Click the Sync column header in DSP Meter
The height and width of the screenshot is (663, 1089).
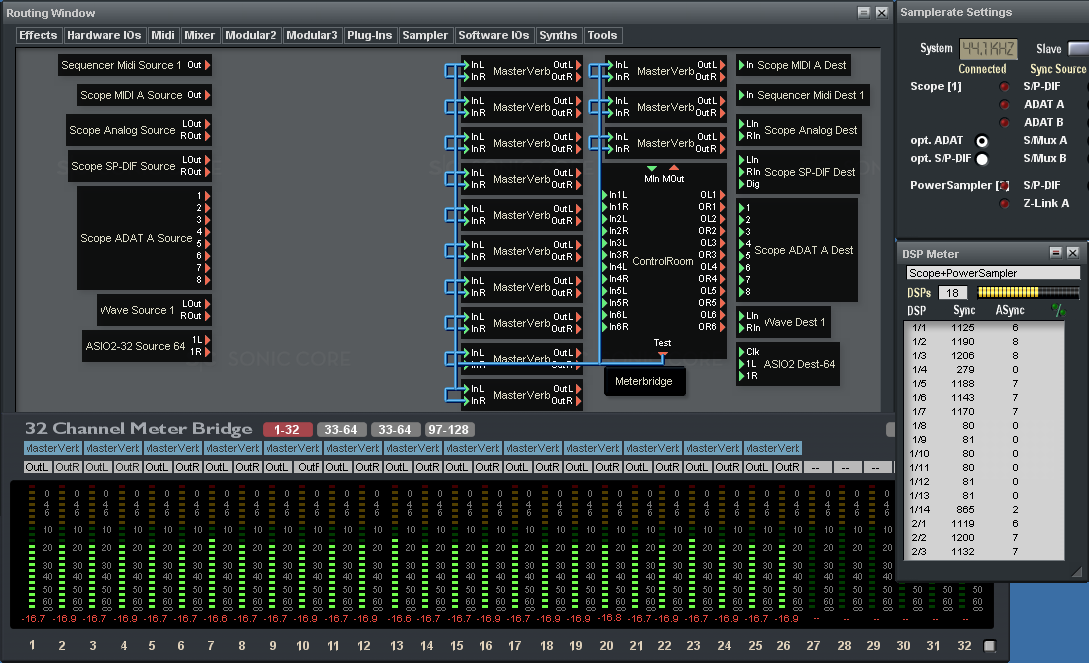(x=964, y=310)
